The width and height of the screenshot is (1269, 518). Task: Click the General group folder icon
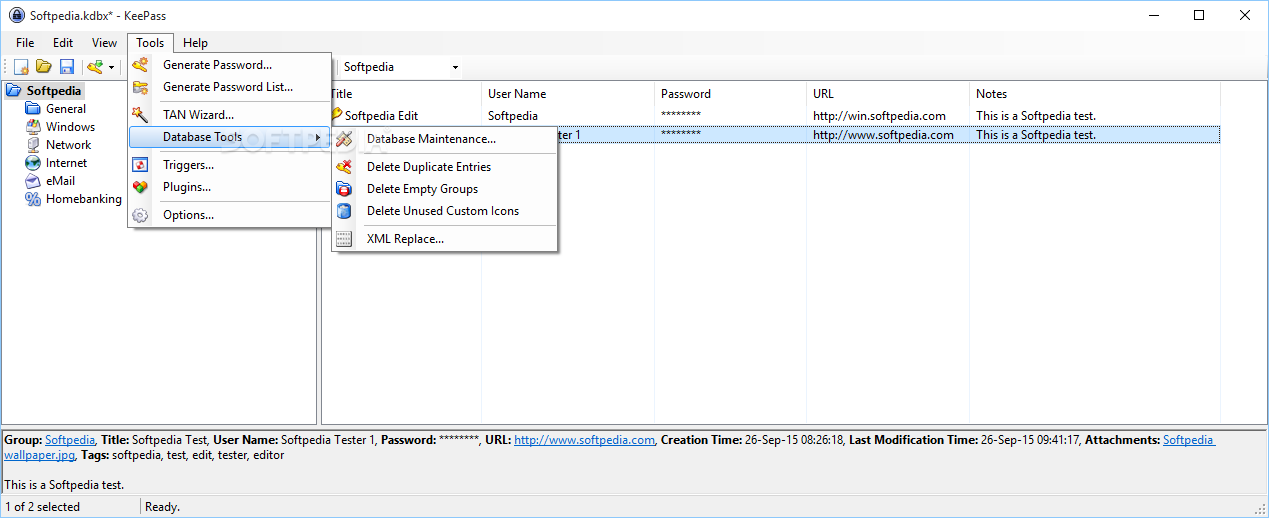pyautogui.click(x=33, y=109)
